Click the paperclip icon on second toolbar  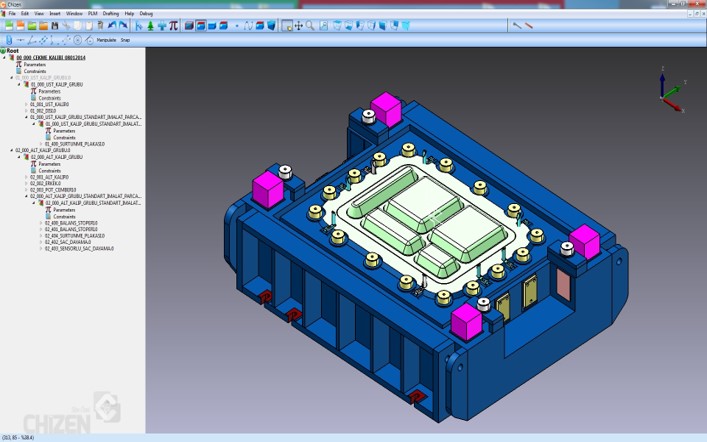click(x=9, y=40)
